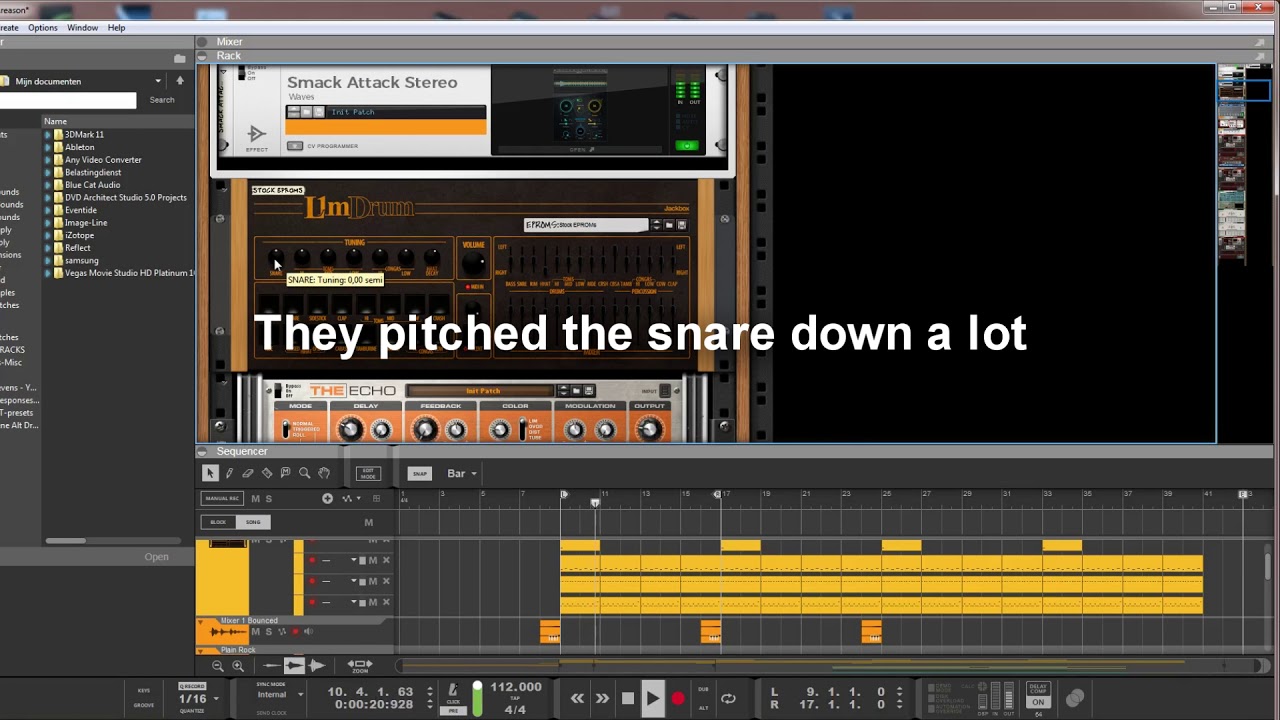The width and height of the screenshot is (1280, 720).
Task: Solo the Mixer 1 Bounced track
Action: pyautogui.click(x=268, y=631)
